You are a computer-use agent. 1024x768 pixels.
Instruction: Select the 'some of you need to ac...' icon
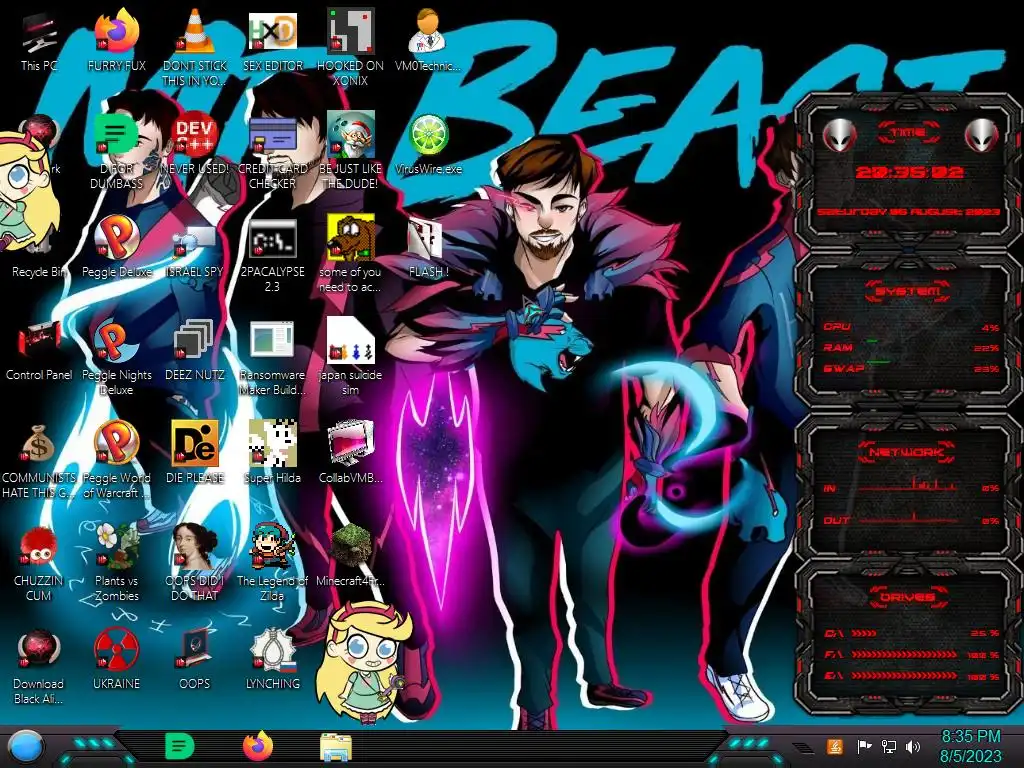click(350, 238)
